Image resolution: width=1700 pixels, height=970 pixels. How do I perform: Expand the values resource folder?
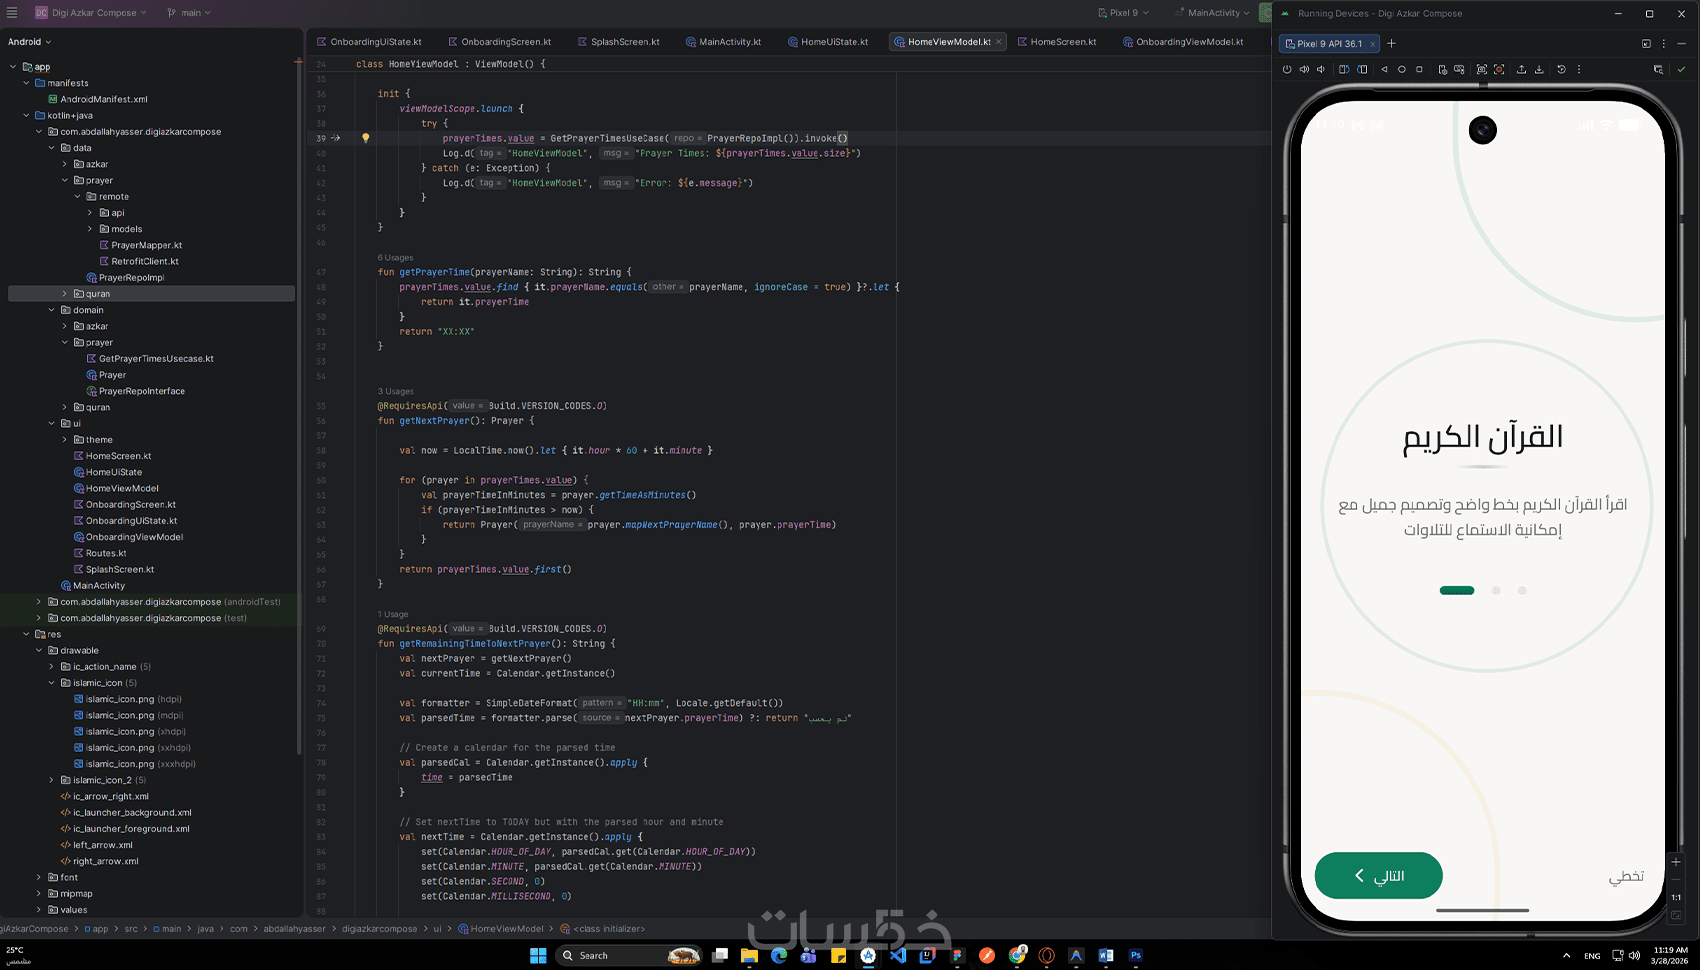pos(39,910)
